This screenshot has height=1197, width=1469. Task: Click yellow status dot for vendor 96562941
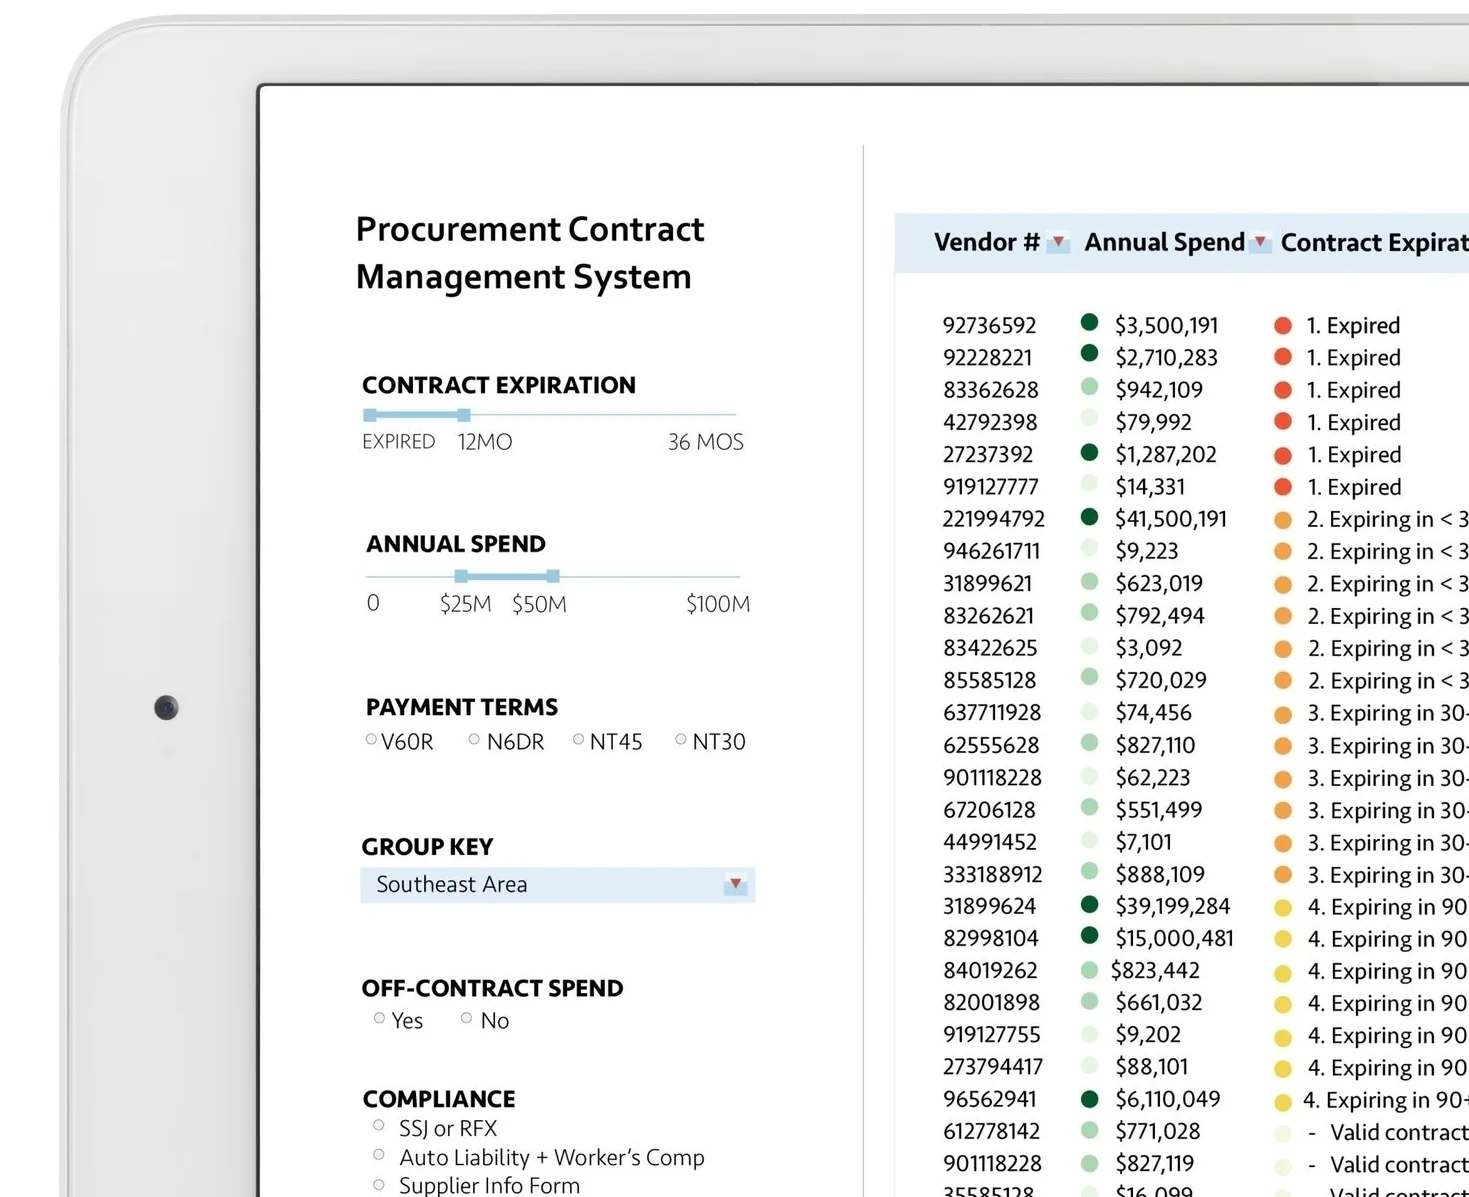point(1283,1103)
